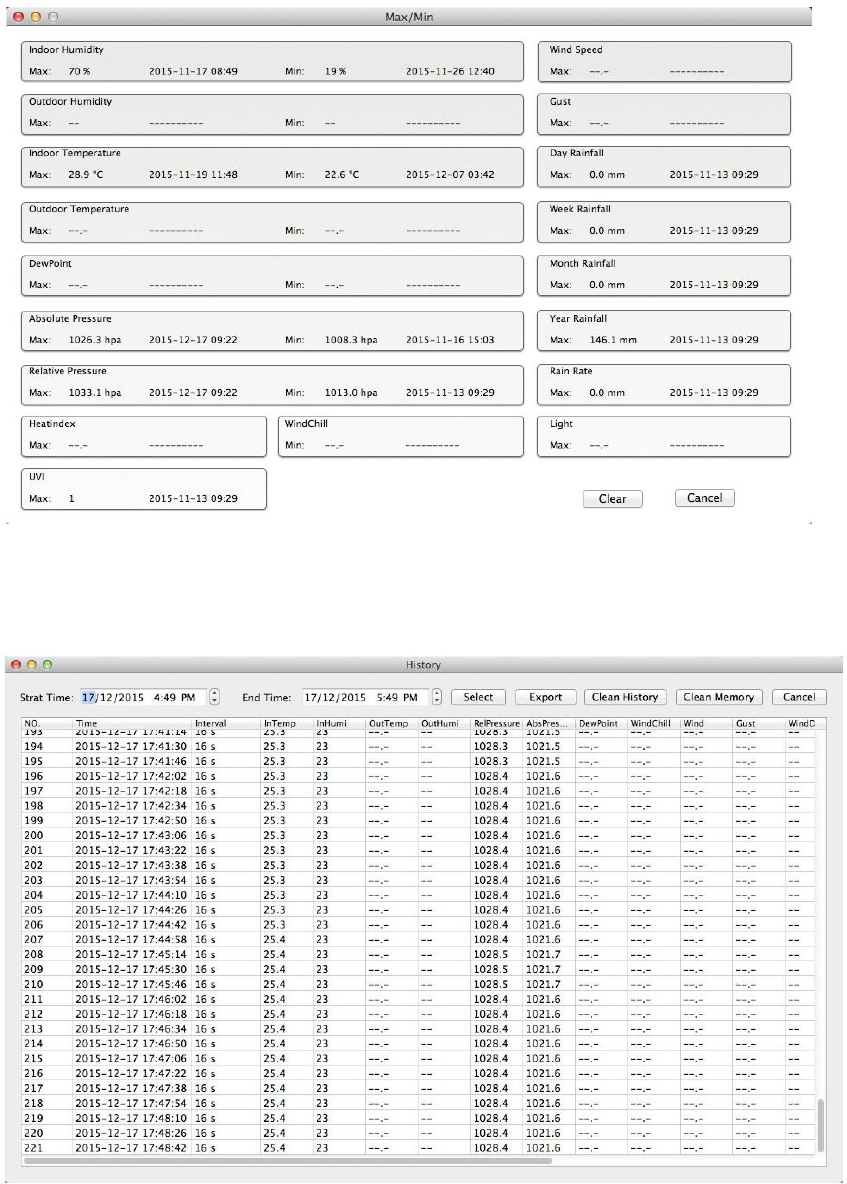
Task: Click Day Rainfall value 0.0 mm
Action: click(x=607, y=174)
